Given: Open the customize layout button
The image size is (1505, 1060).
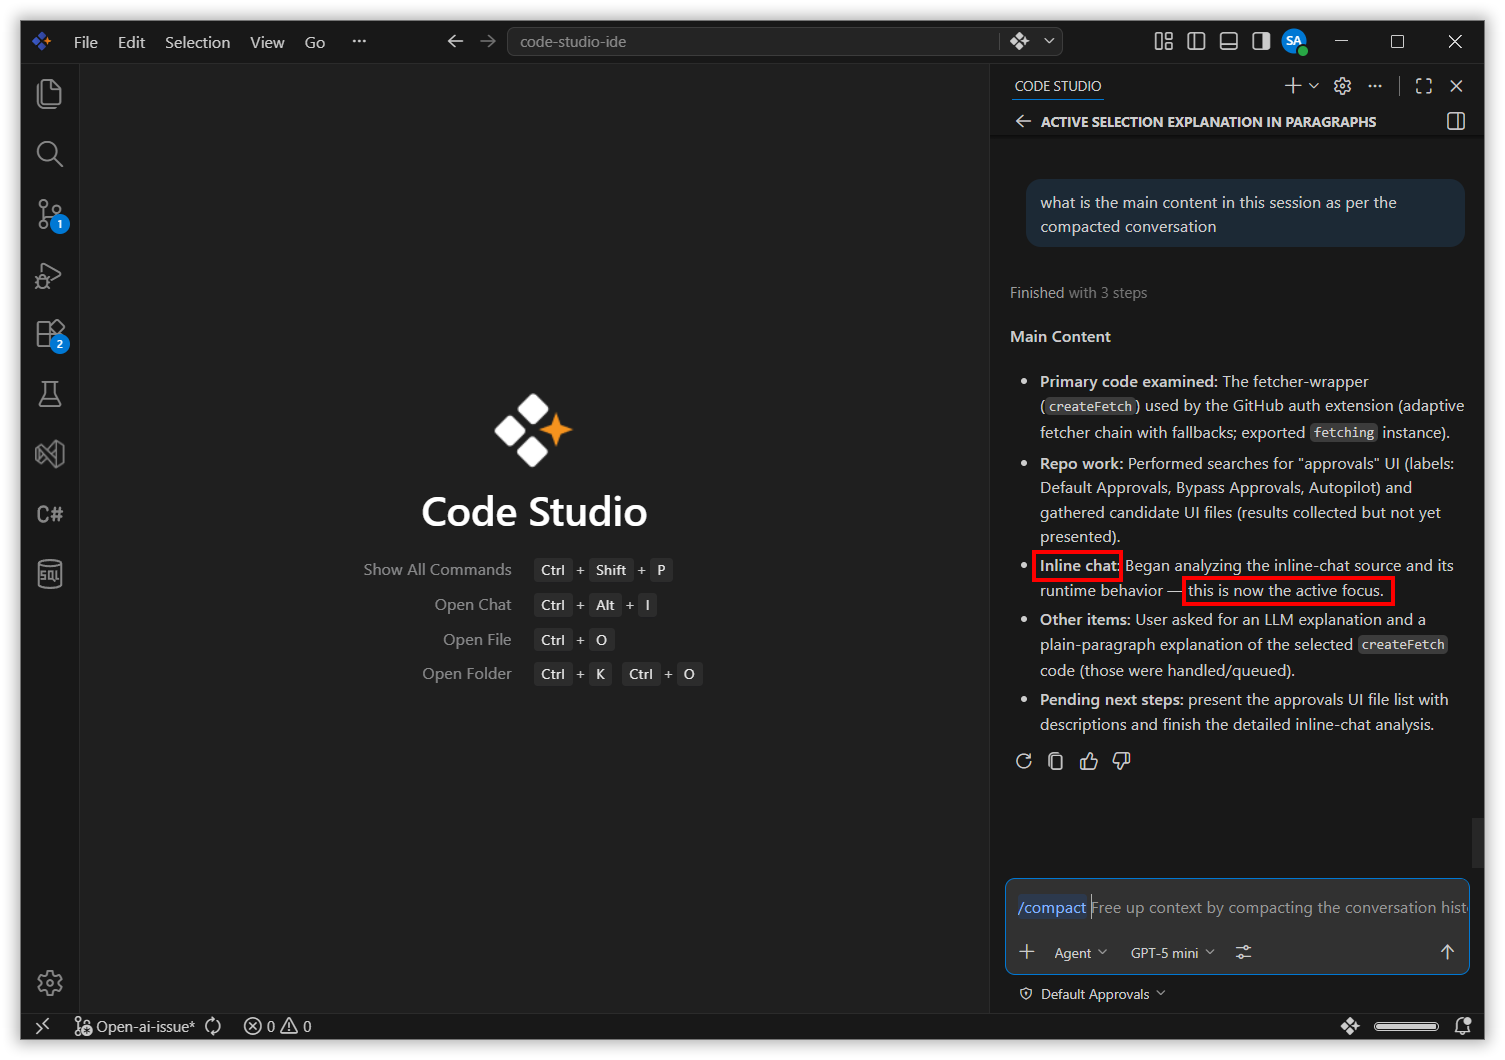Looking at the screenshot, I should coord(1164,41).
